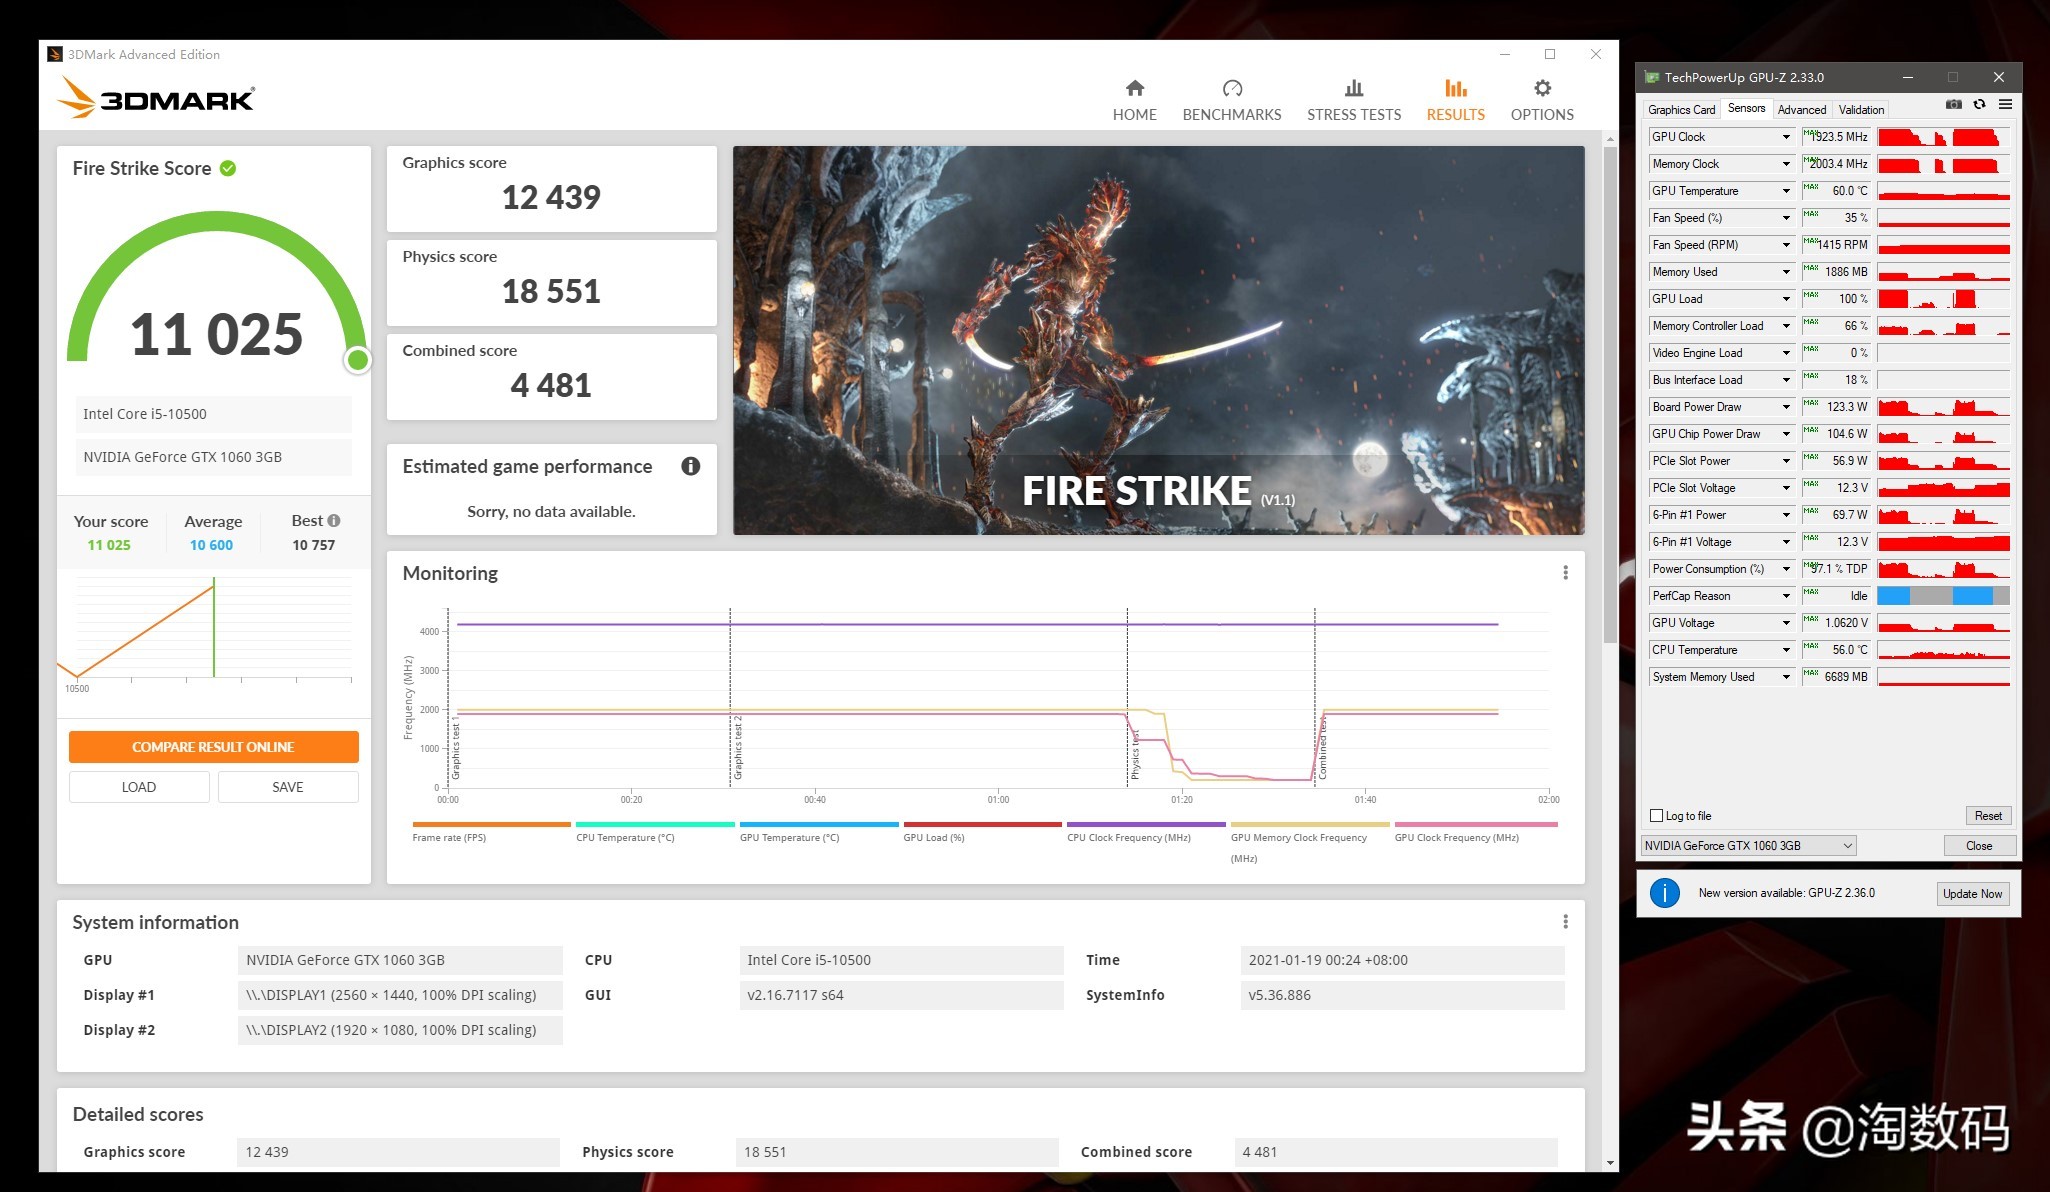Take a screenshot with GPU-Z camera icon
Viewport: 2050px width, 1192px height.
point(1953,104)
